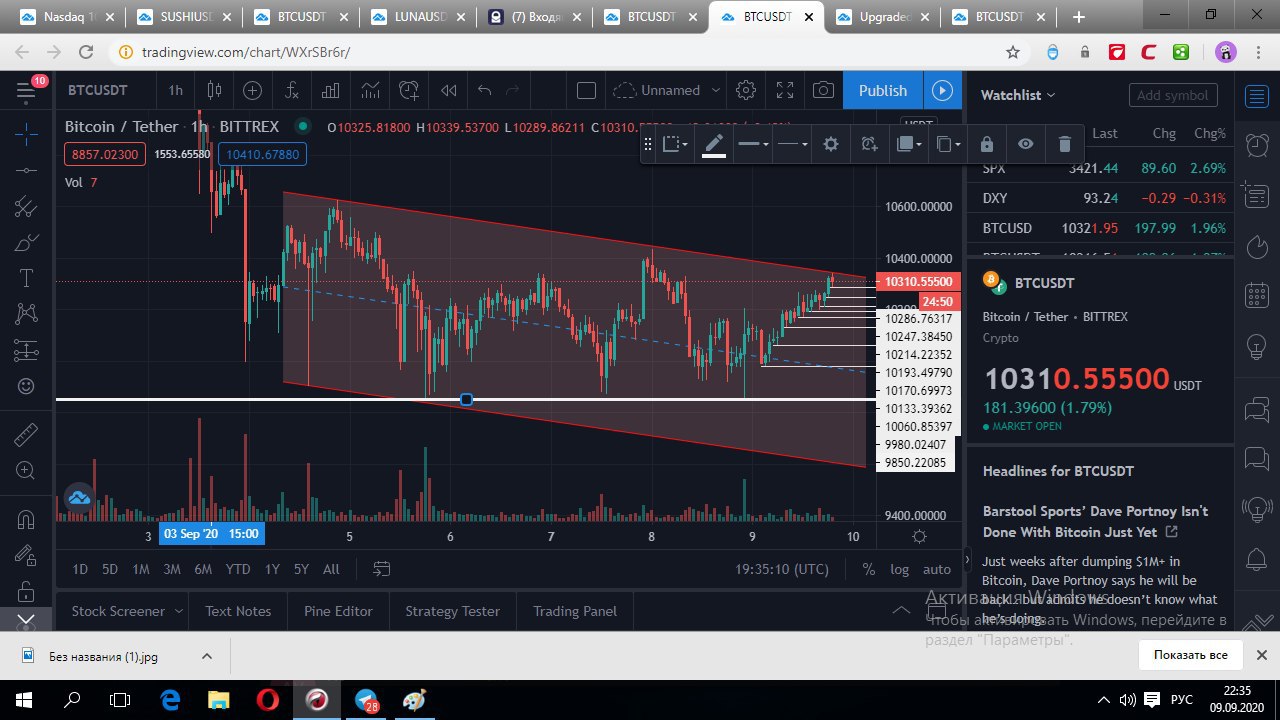Select the 1D date range
The height and width of the screenshot is (720, 1280).
[x=79, y=569]
